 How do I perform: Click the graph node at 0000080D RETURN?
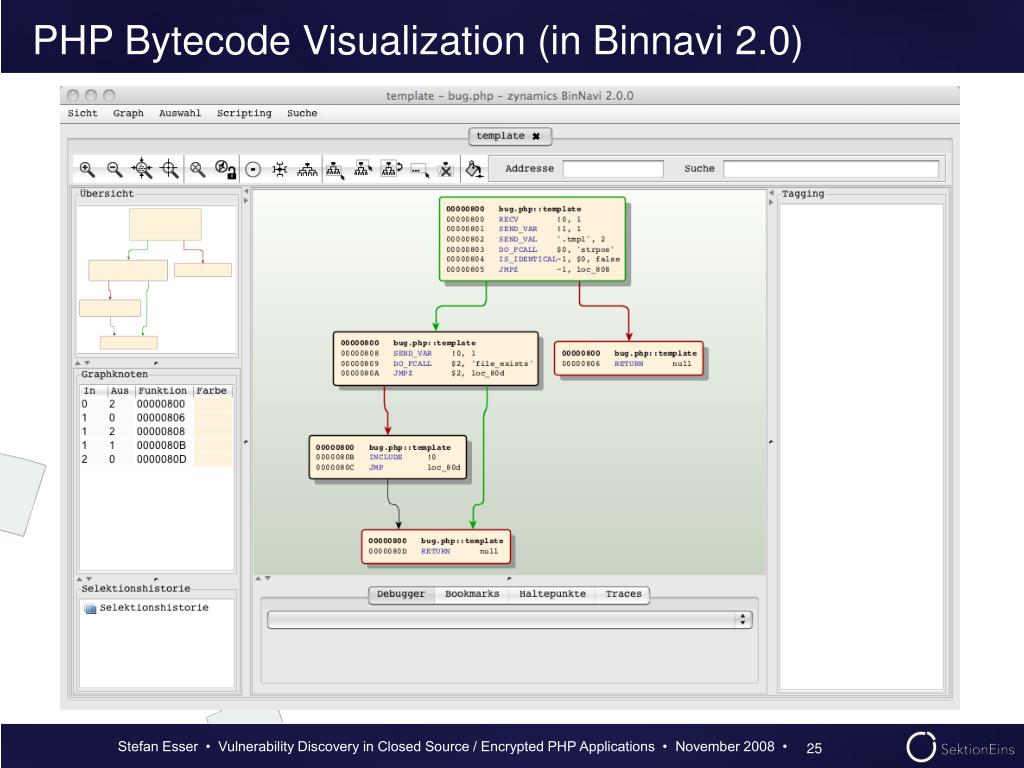pos(436,547)
